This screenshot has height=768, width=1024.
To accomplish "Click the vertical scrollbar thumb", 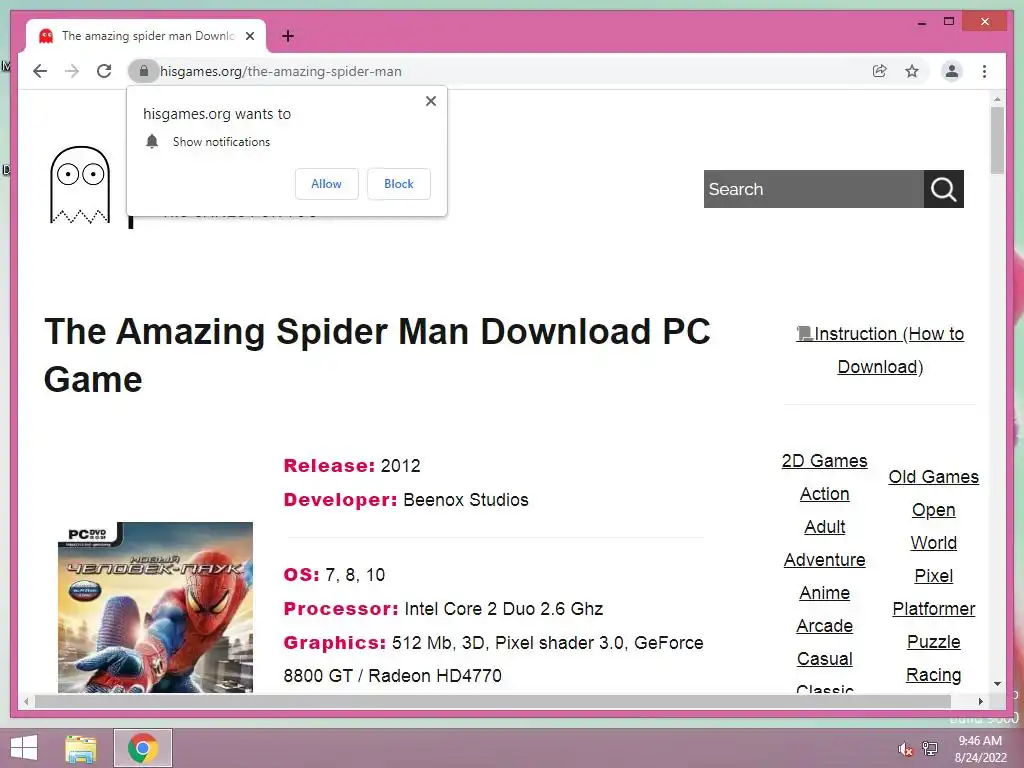I will tap(997, 140).
